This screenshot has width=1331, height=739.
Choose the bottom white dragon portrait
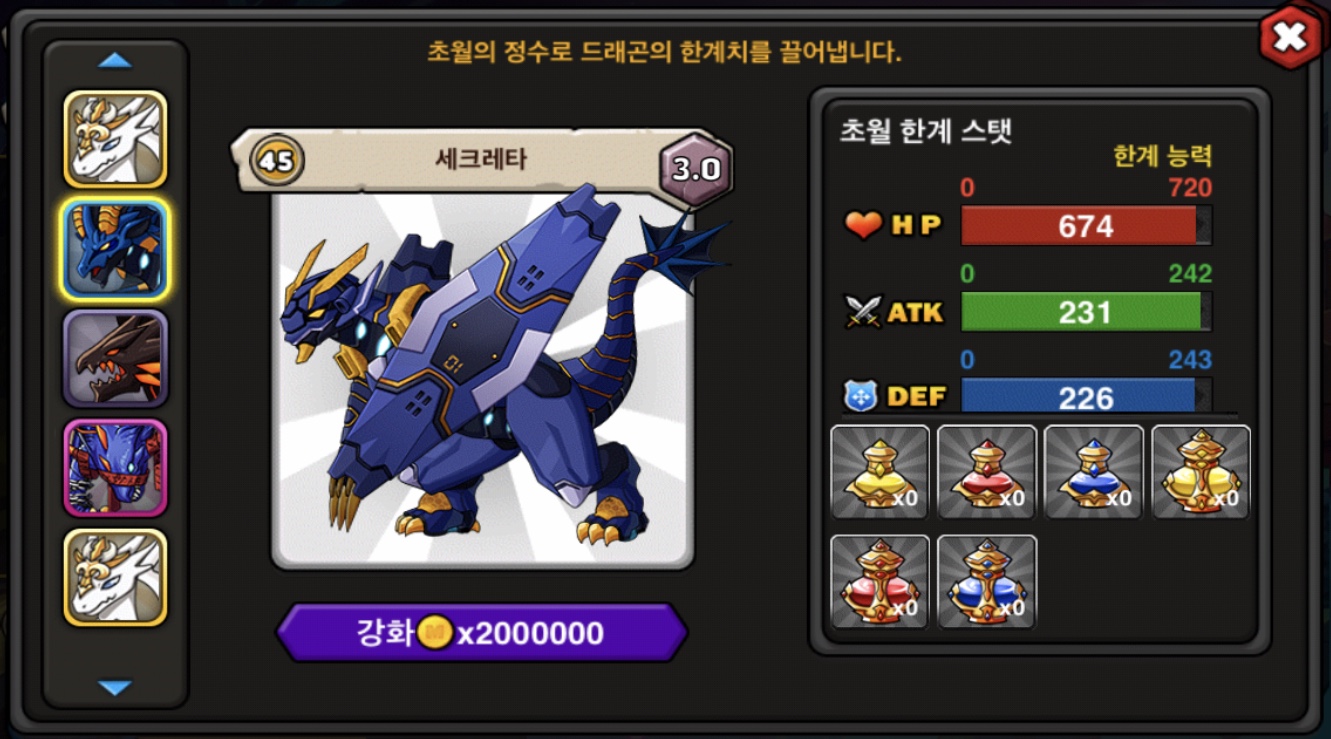[x=115, y=578]
